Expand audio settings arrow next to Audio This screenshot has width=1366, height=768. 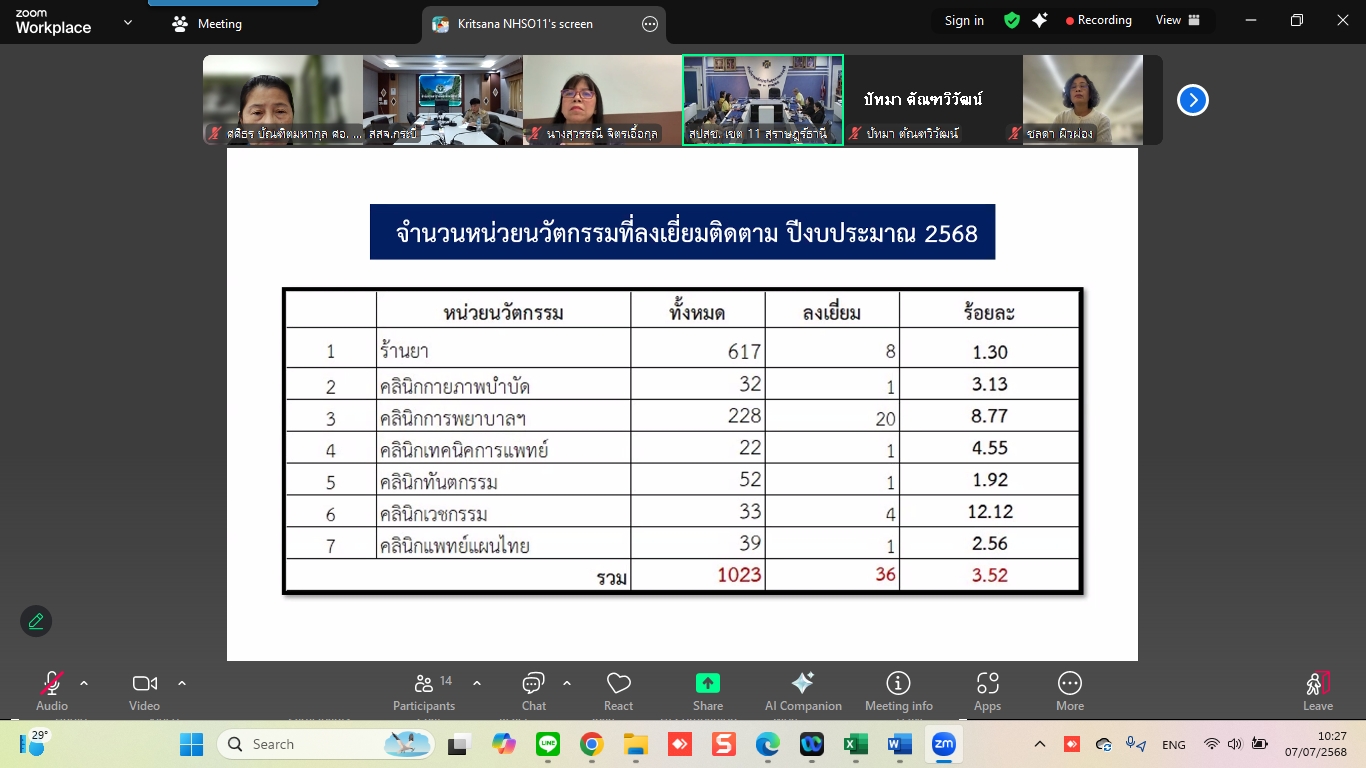pos(84,684)
